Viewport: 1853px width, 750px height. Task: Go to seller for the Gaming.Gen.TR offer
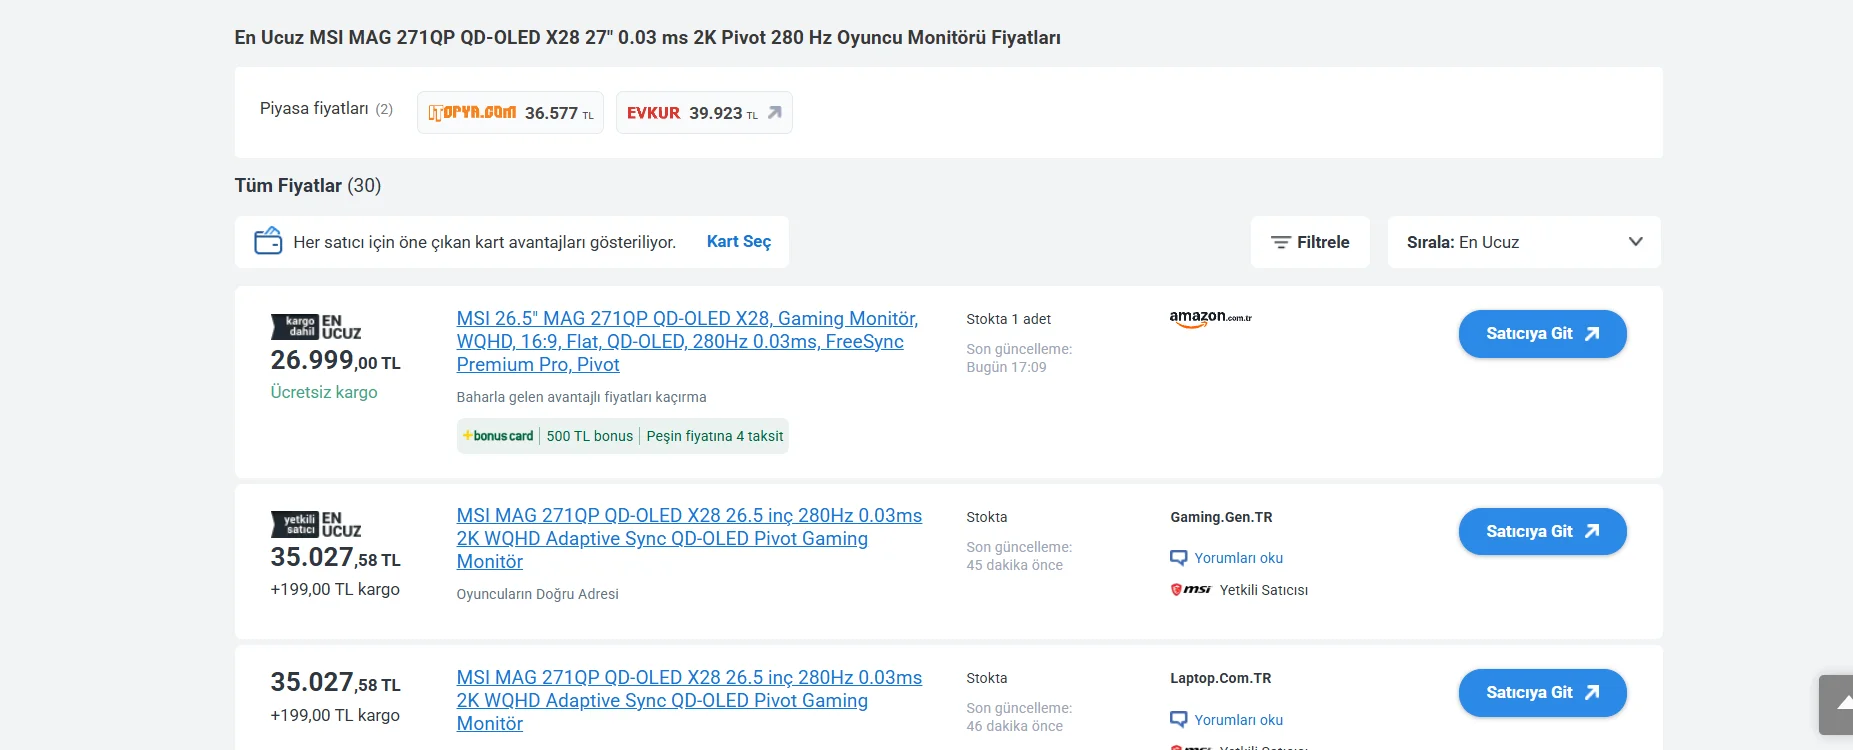tap(1542, 531)
